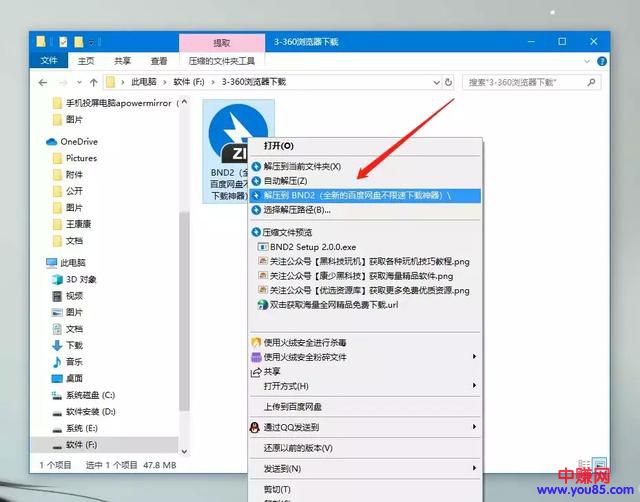640x502 pixels.
Task: Open the help question mark icon
Action: tap(602, 61)
